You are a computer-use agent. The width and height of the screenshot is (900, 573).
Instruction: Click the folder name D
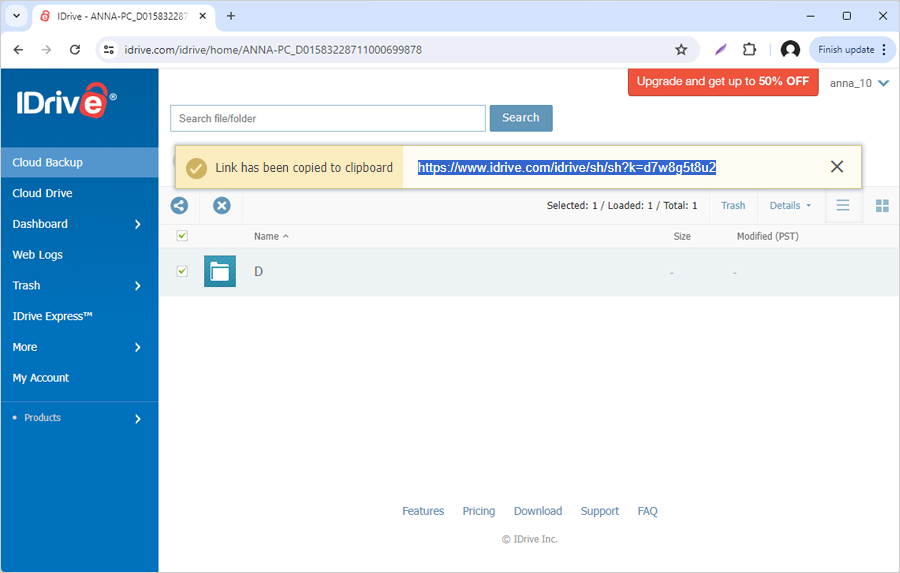258,272
